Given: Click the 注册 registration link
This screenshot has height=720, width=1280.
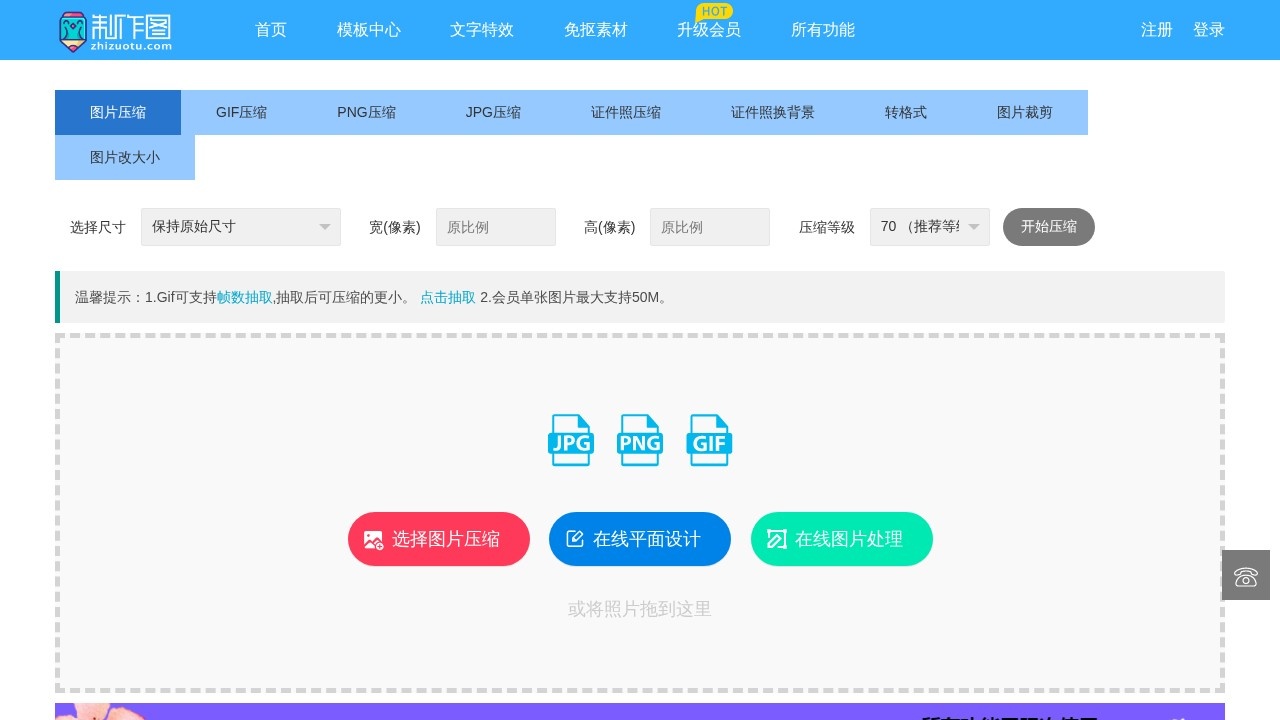Looking at the screenshot, I should coord(1156,30).
